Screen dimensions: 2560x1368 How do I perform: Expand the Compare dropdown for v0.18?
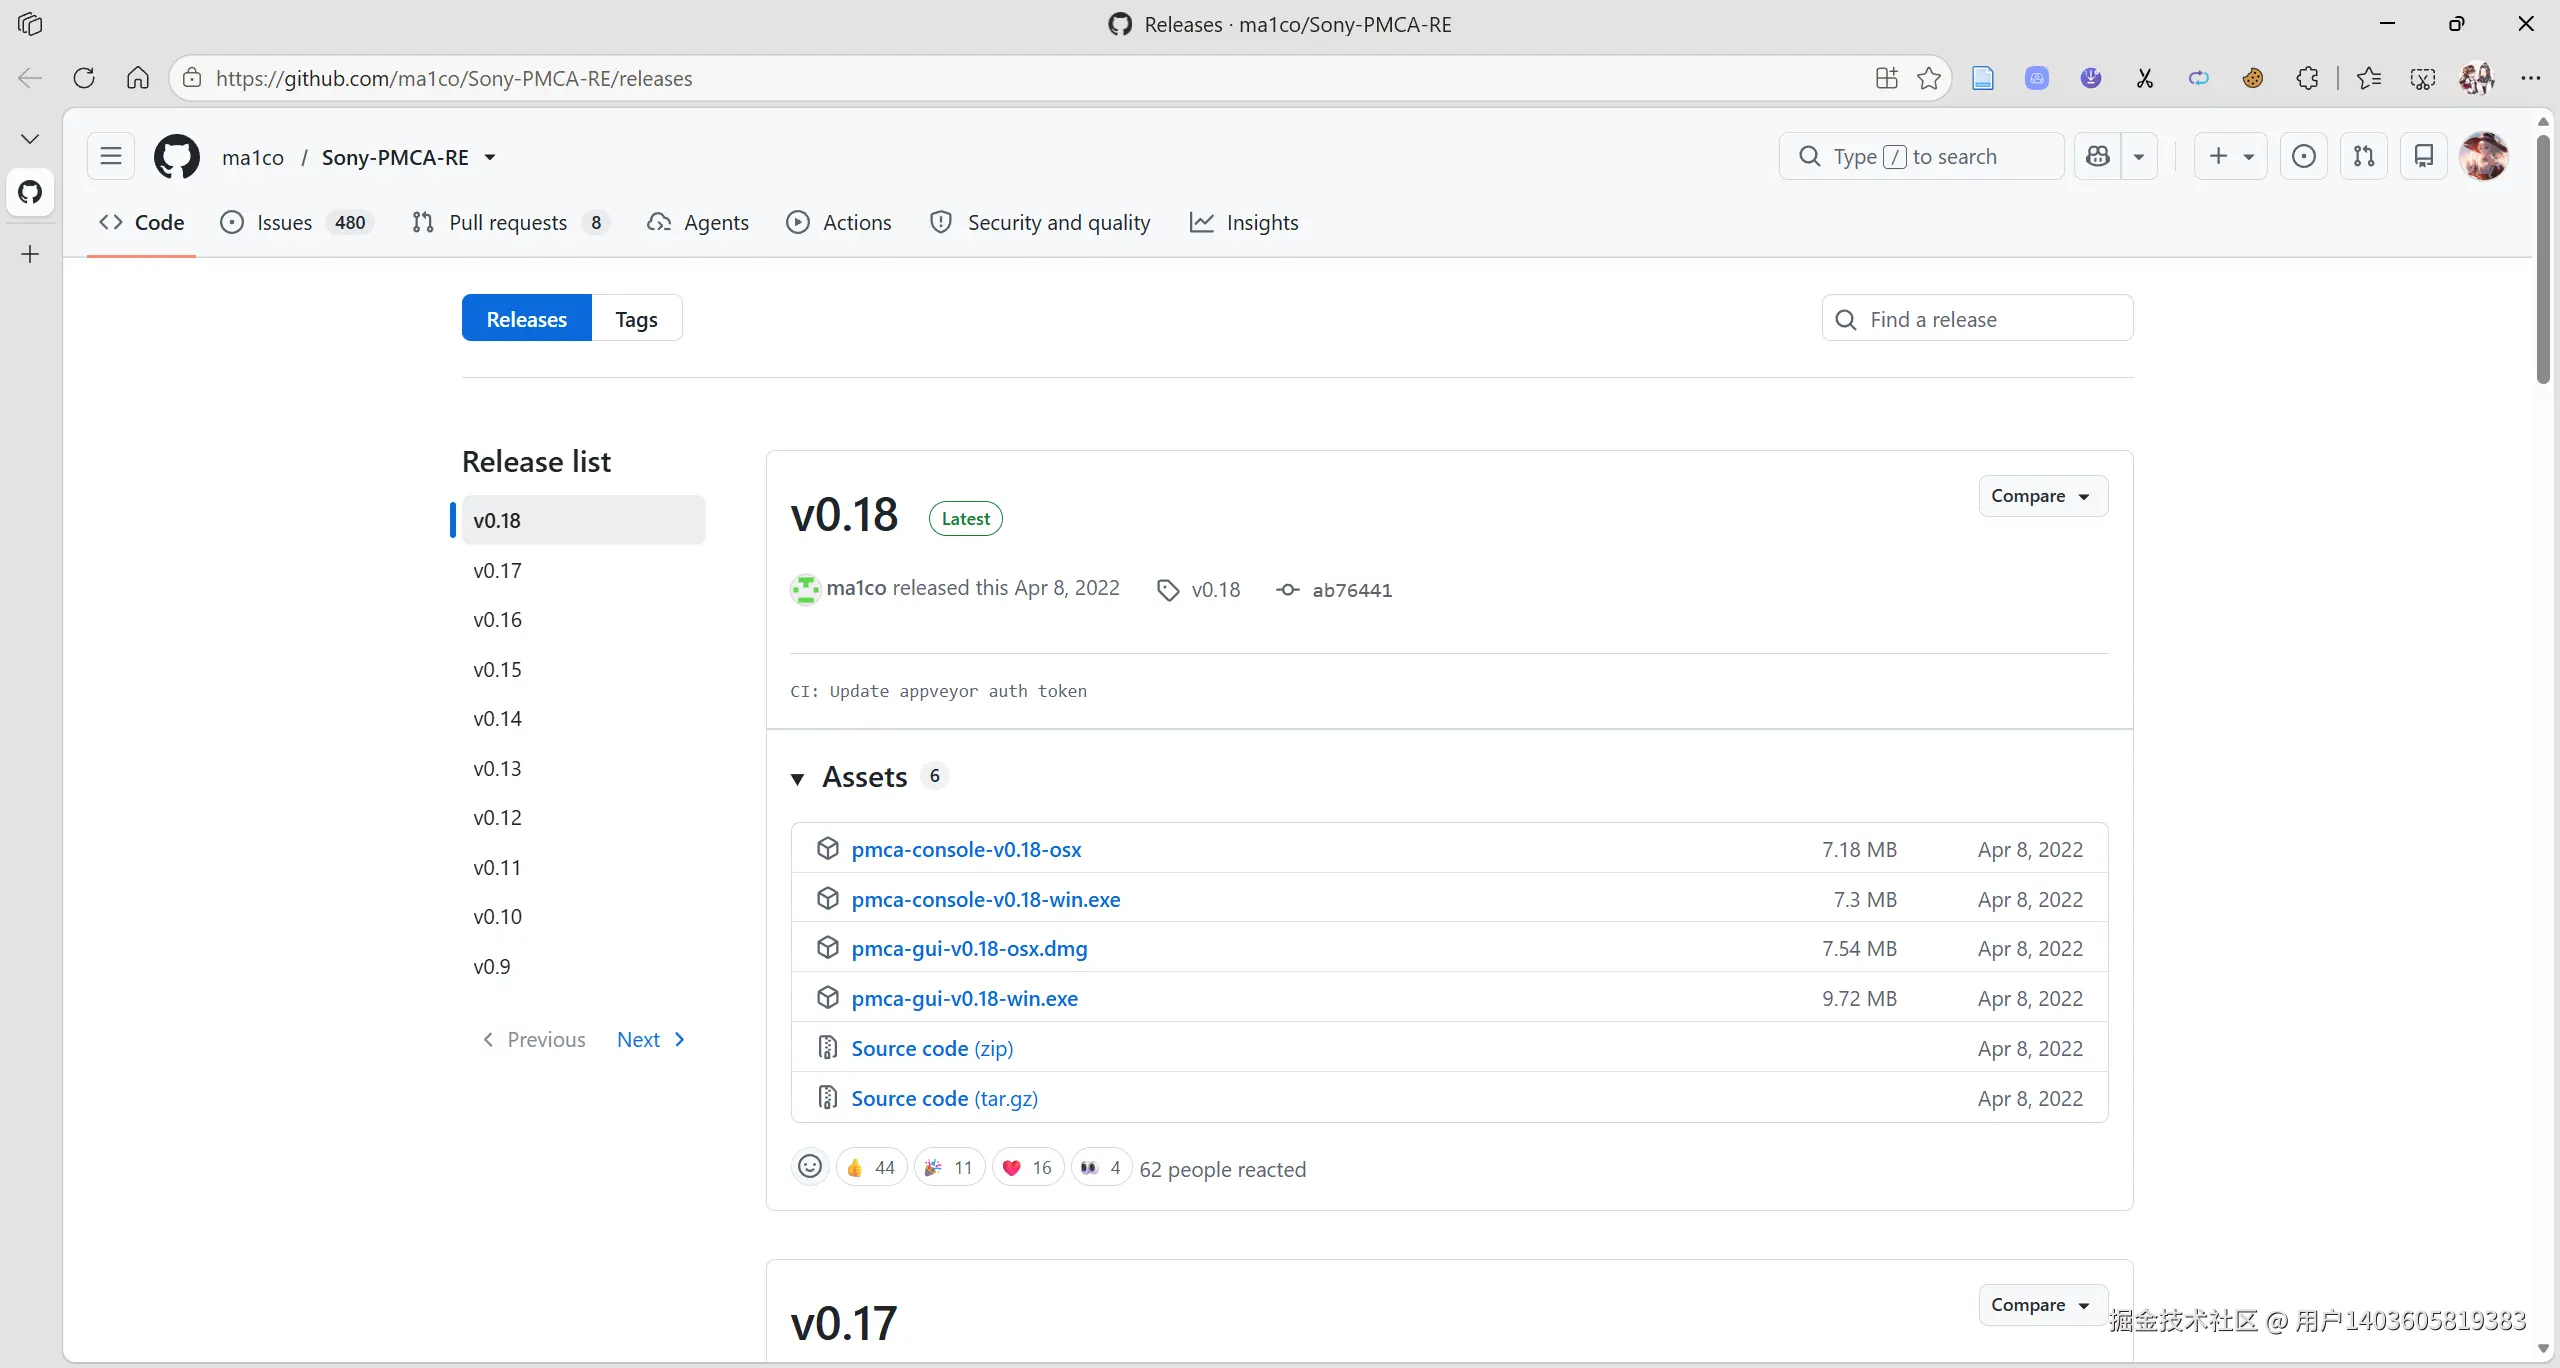(2043, 496)
